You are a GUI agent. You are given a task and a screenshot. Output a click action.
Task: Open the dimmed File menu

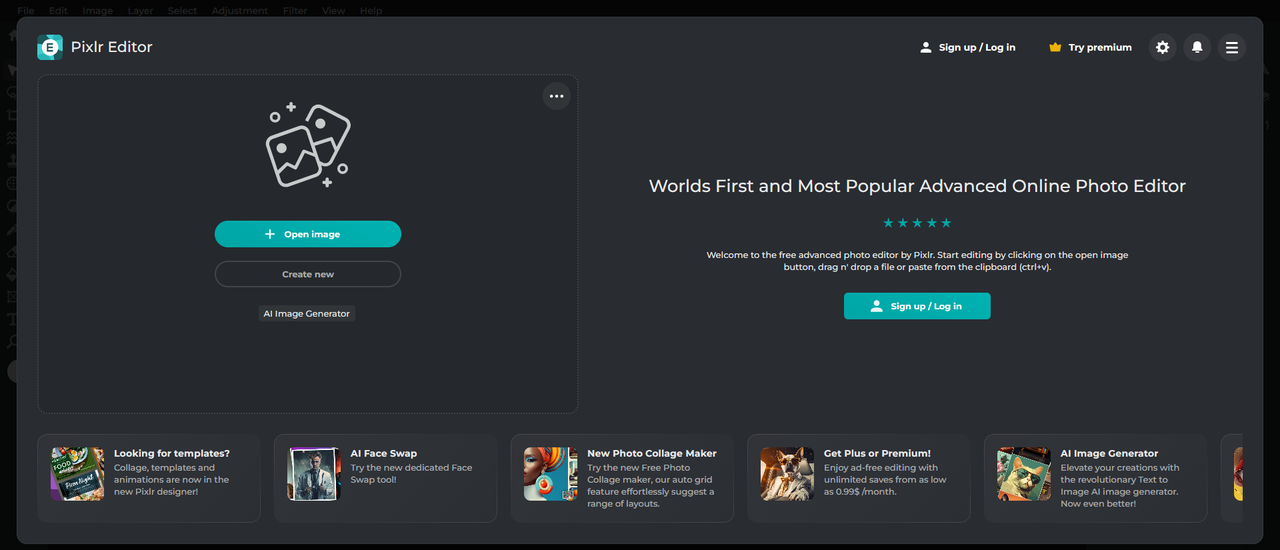point(26,11)
